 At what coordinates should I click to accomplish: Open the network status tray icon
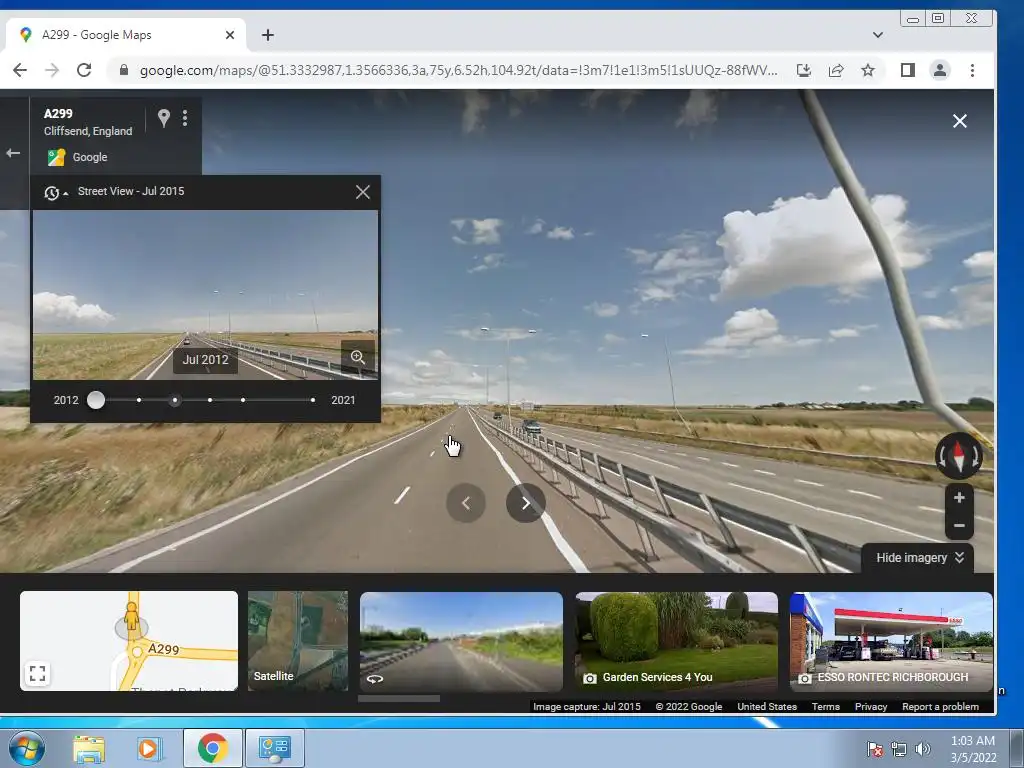[x=899, y=749]
